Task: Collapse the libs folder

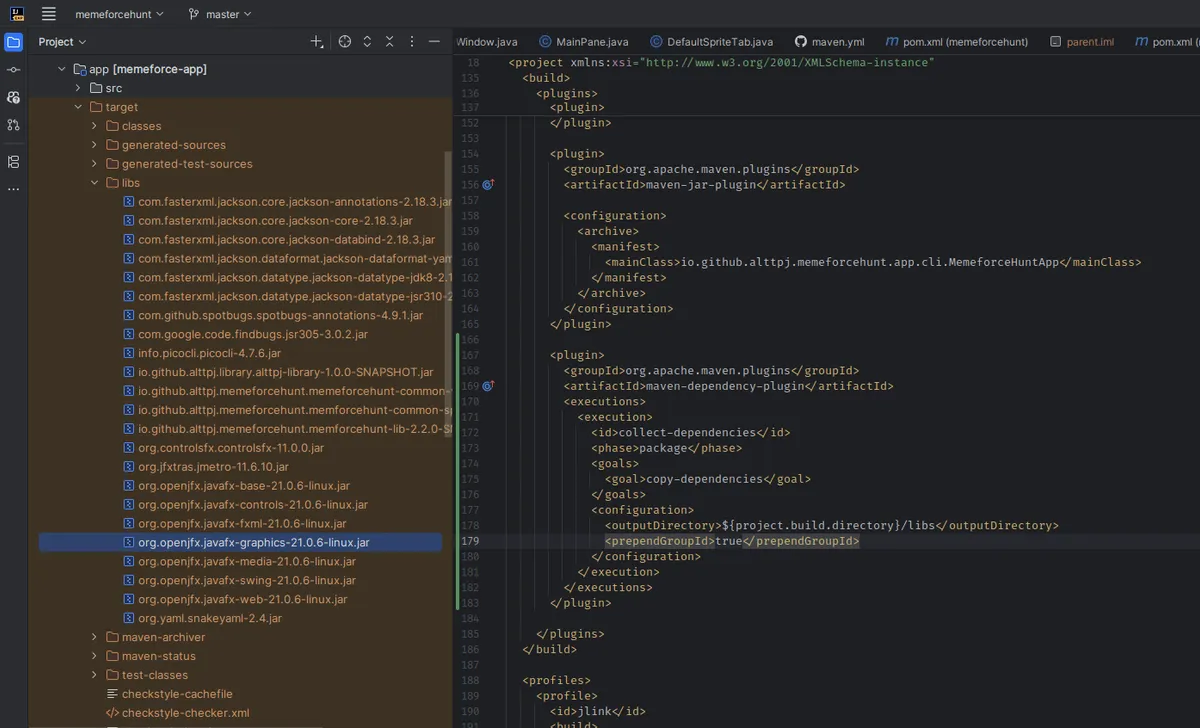Action: pyautogui.click(x=95, y=183)
